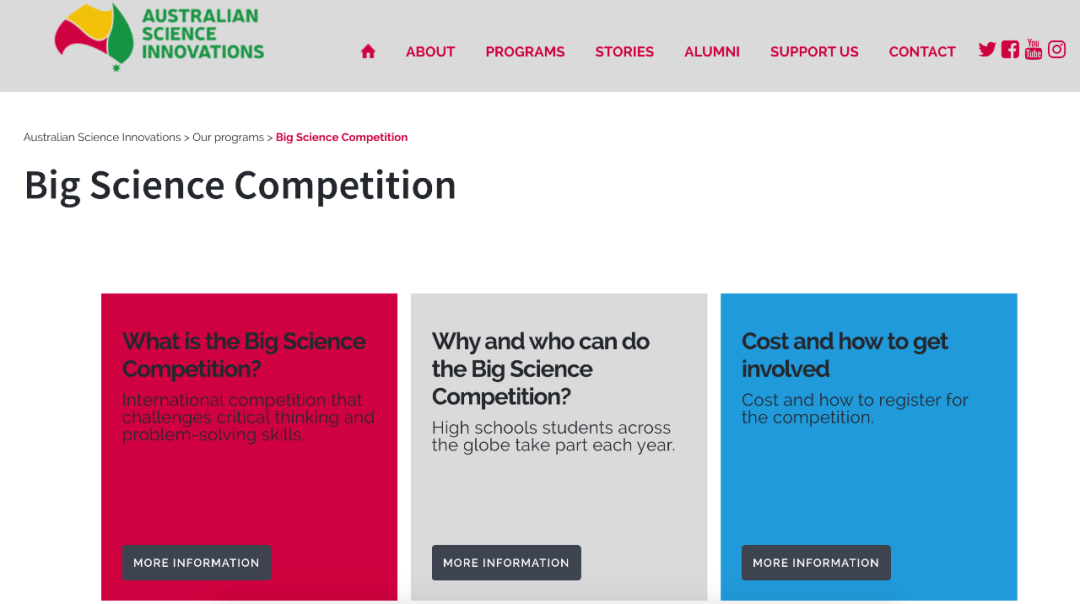Click the Australian Science Innovations logo
The height and width of the screenshot is (604, 1080).
(160, 36)
